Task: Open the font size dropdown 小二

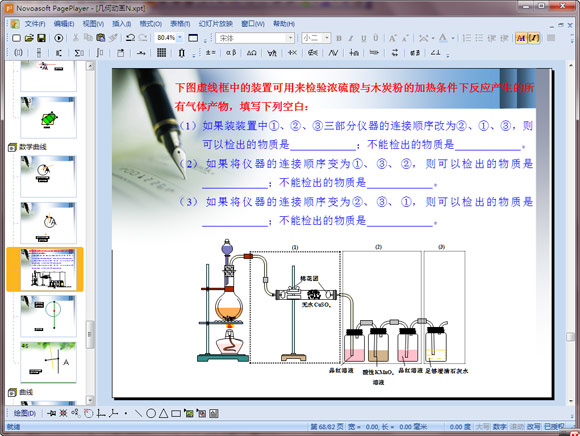Action: coord(327,38)
